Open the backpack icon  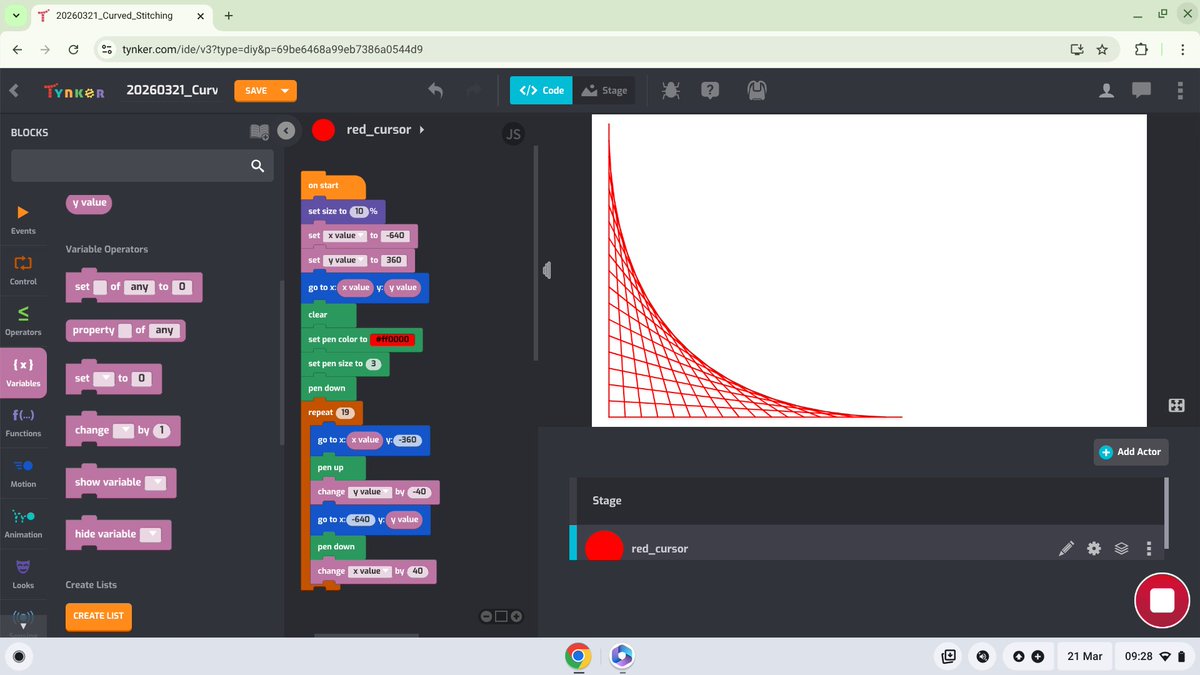coord(757,90)
